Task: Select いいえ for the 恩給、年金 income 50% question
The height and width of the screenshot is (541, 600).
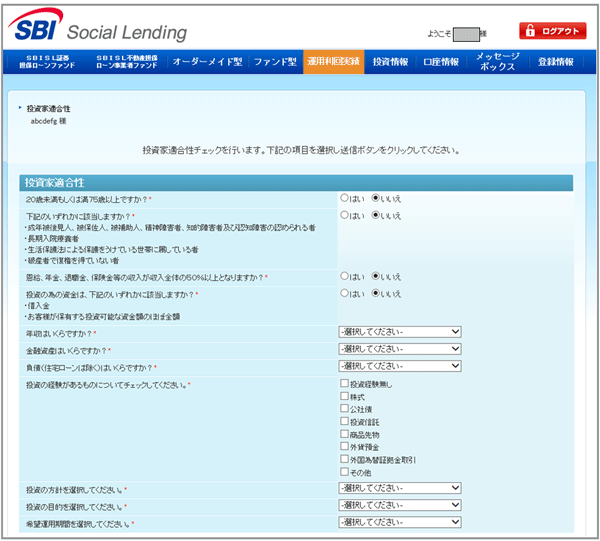Action: [x=375, y=276]
